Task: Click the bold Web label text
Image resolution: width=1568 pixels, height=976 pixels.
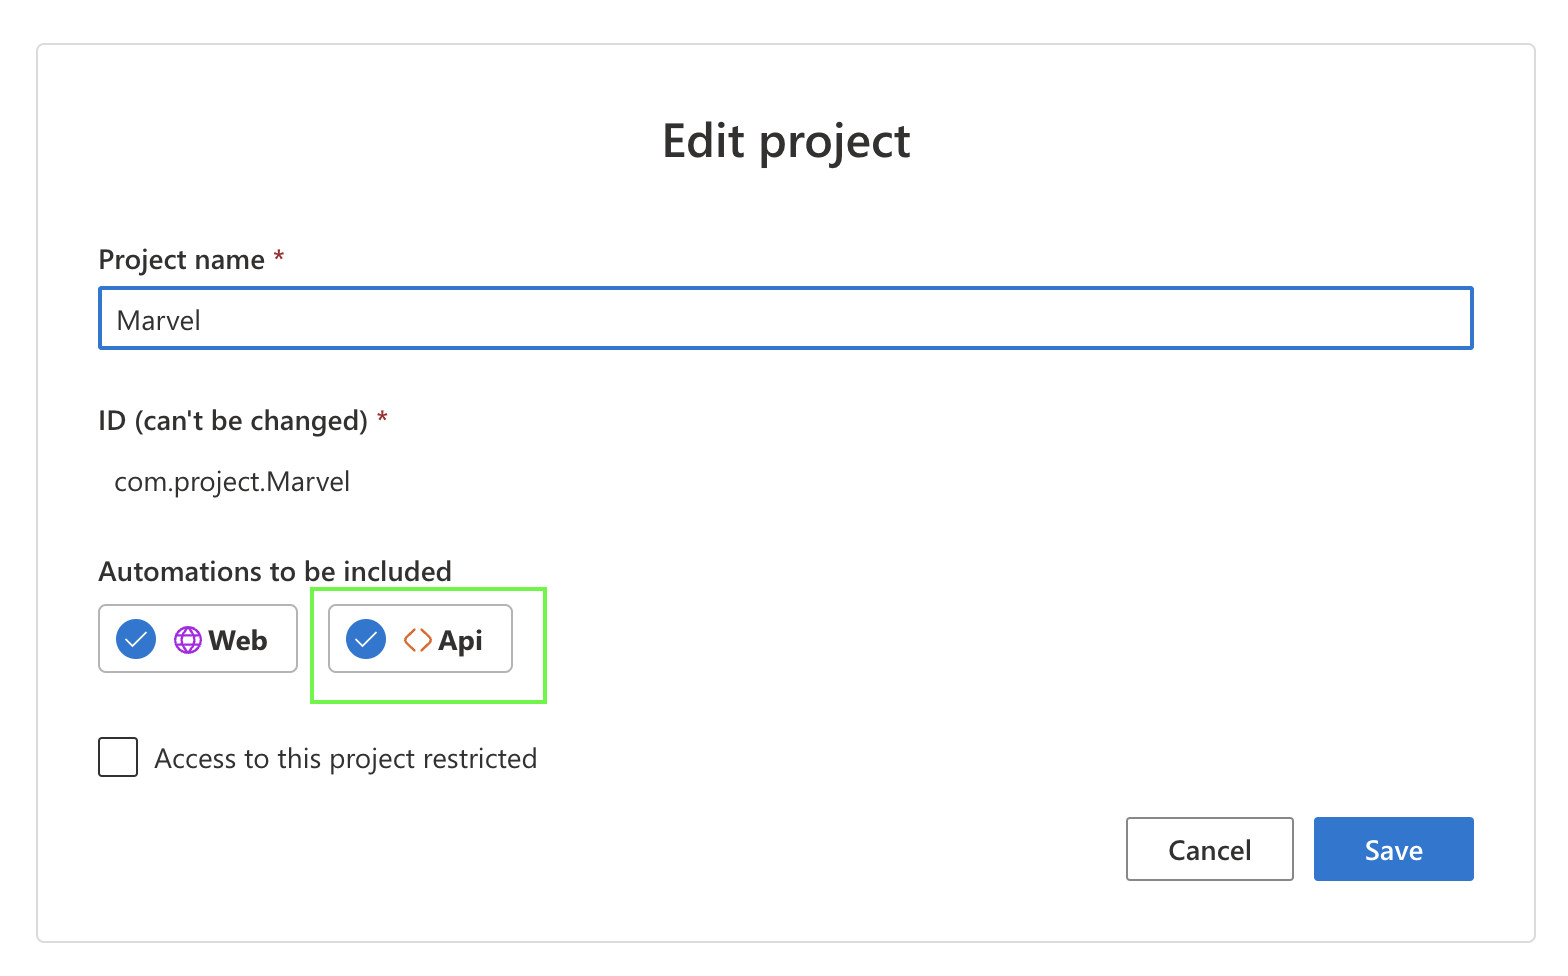Action: click(238, 640)
